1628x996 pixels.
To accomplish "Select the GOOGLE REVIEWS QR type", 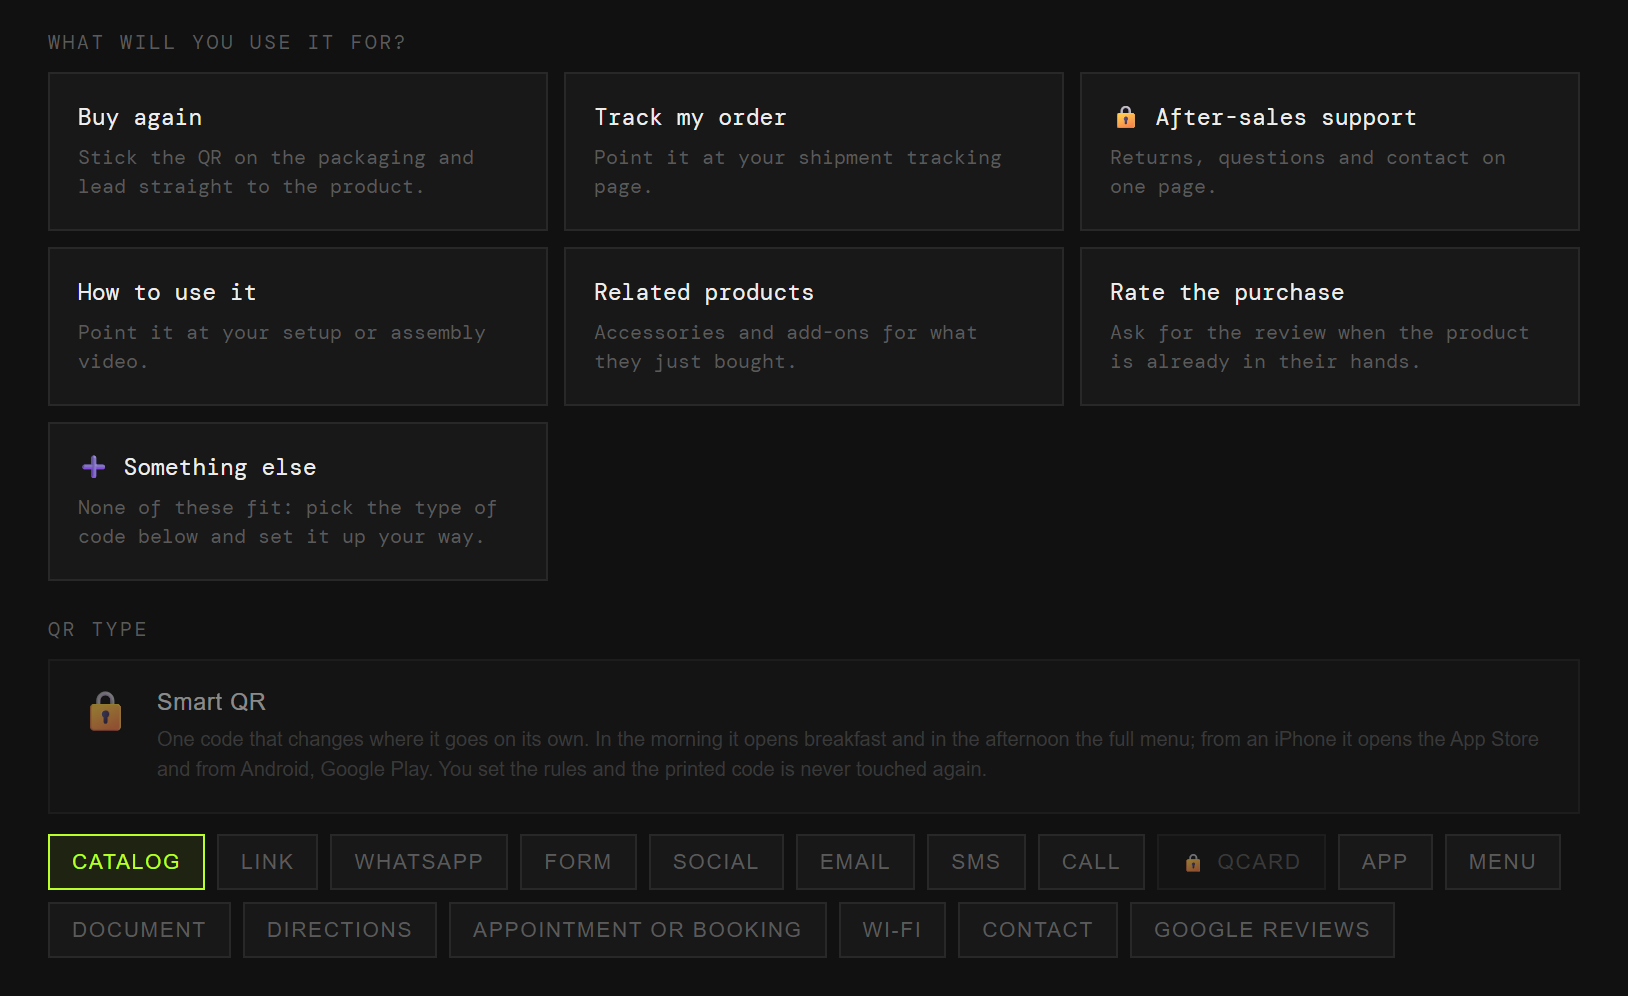I will point(1262,930).
